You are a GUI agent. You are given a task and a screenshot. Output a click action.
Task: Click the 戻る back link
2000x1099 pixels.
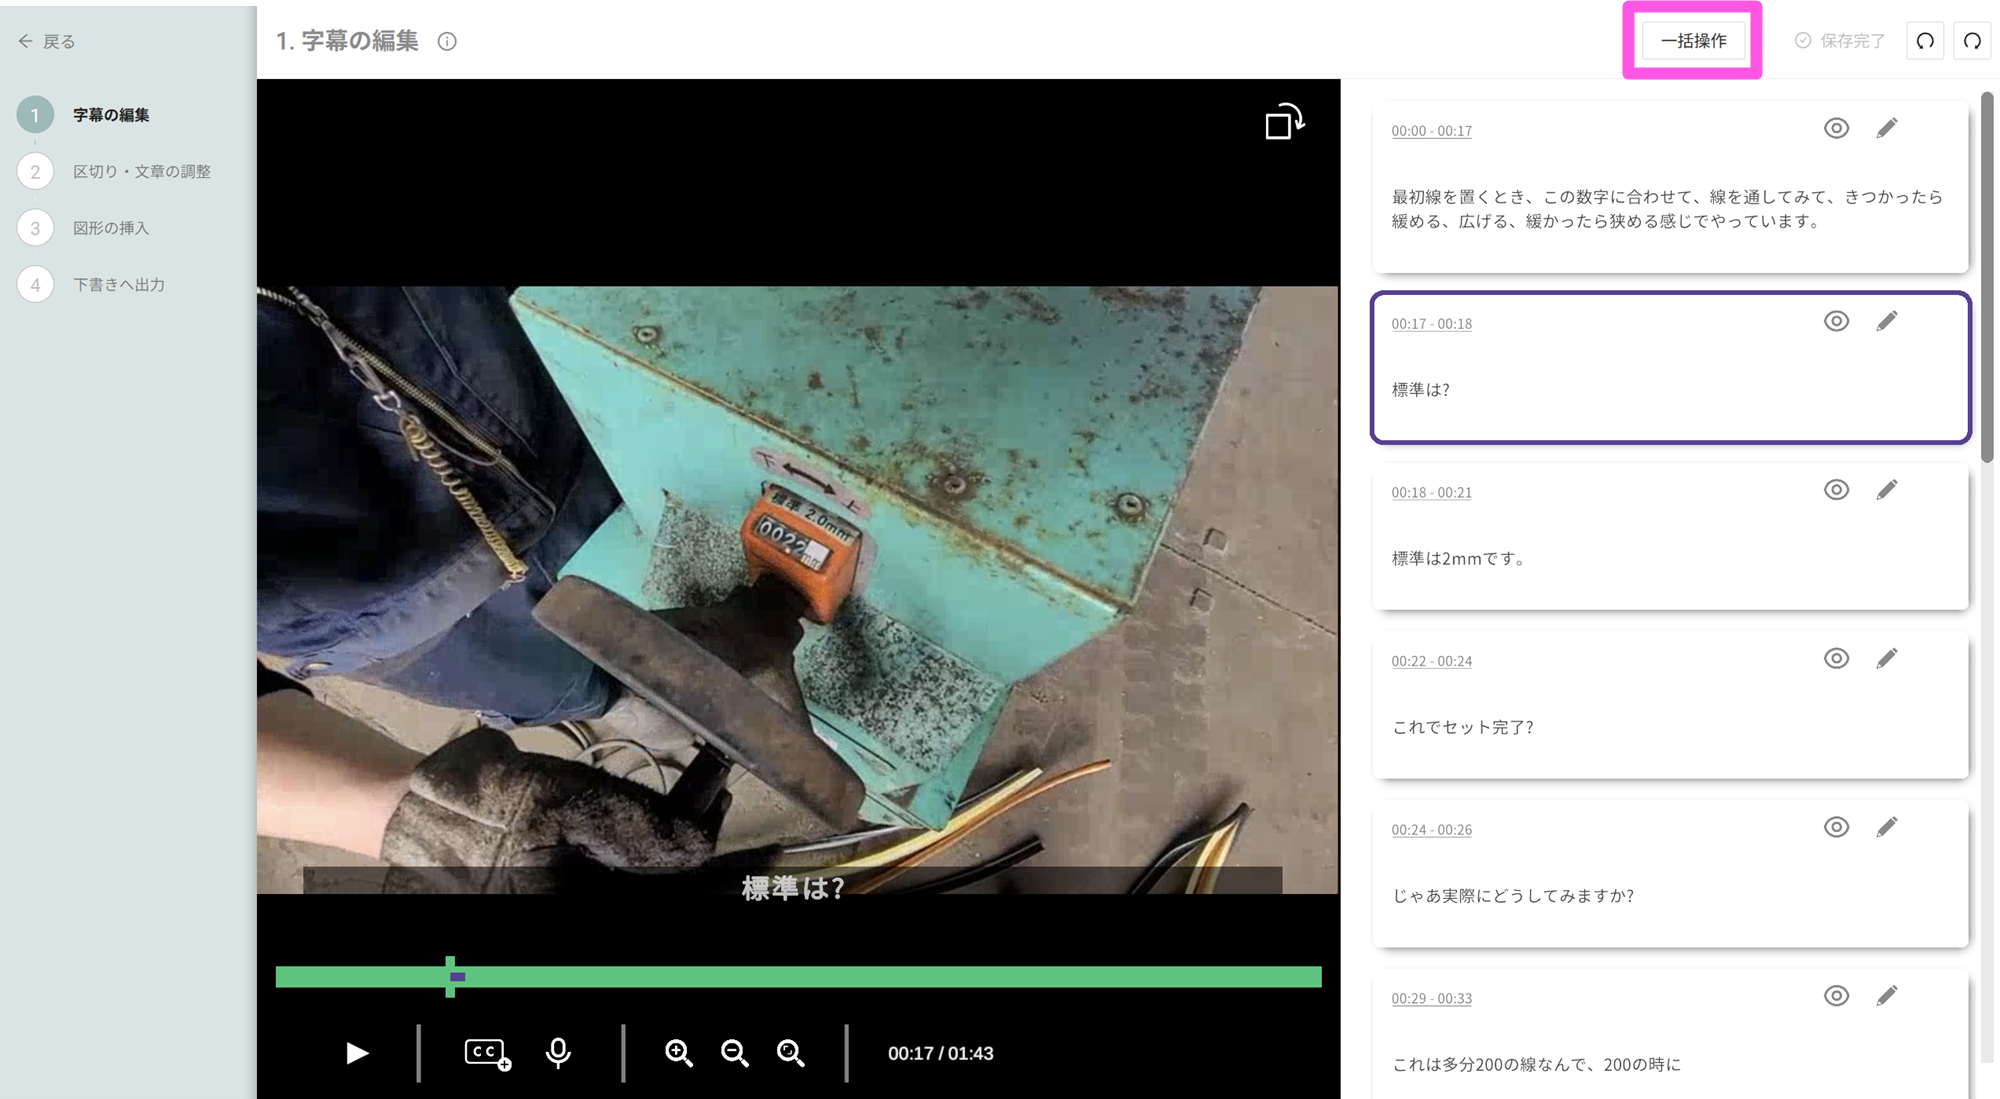click(x=47, y=41)
